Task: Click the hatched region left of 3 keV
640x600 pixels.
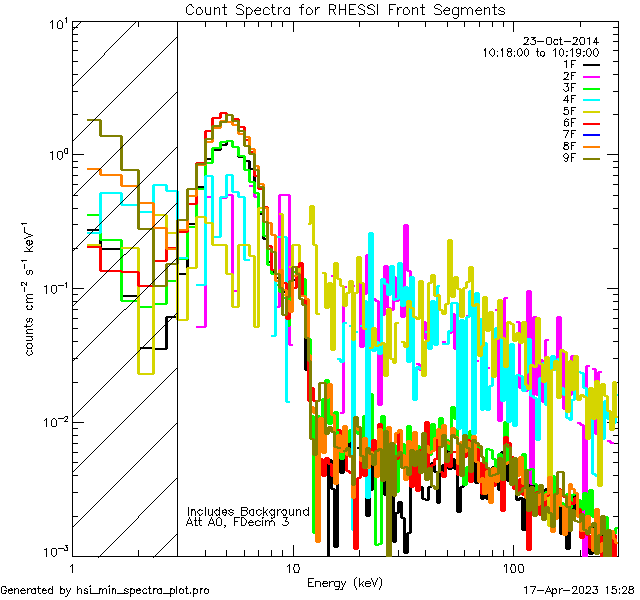Action: click(123, 400)
